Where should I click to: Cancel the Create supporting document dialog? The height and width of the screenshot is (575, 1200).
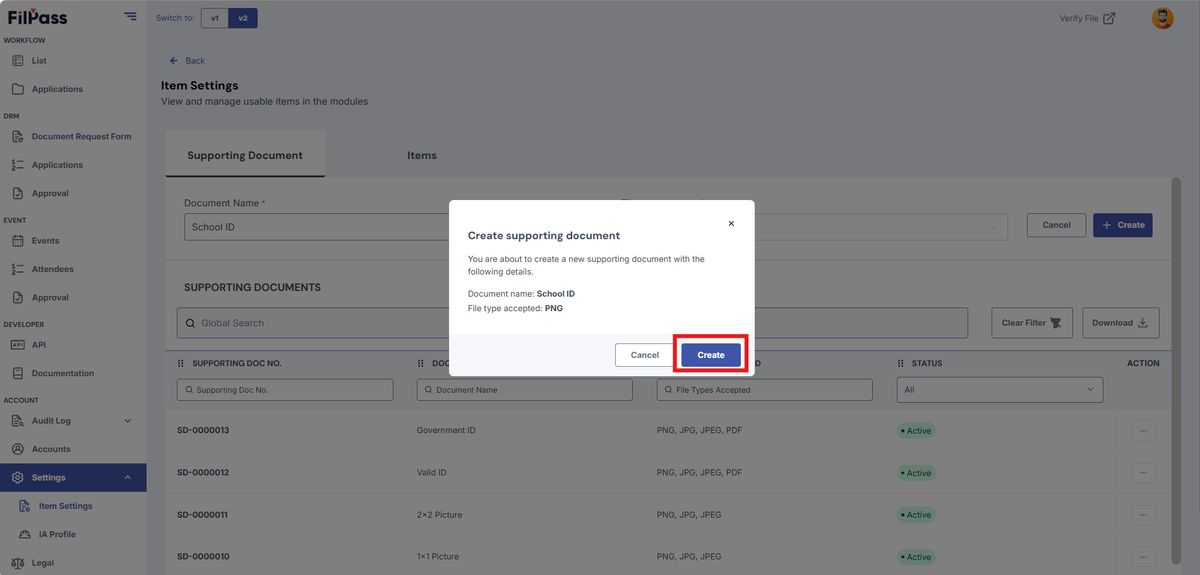pos(645,355)
